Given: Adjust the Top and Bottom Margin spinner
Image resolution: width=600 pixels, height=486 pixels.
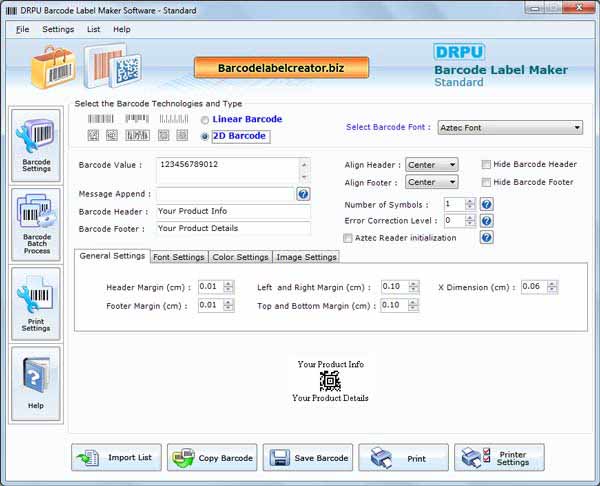Looking at the screenshot, I should pos(413,305).
